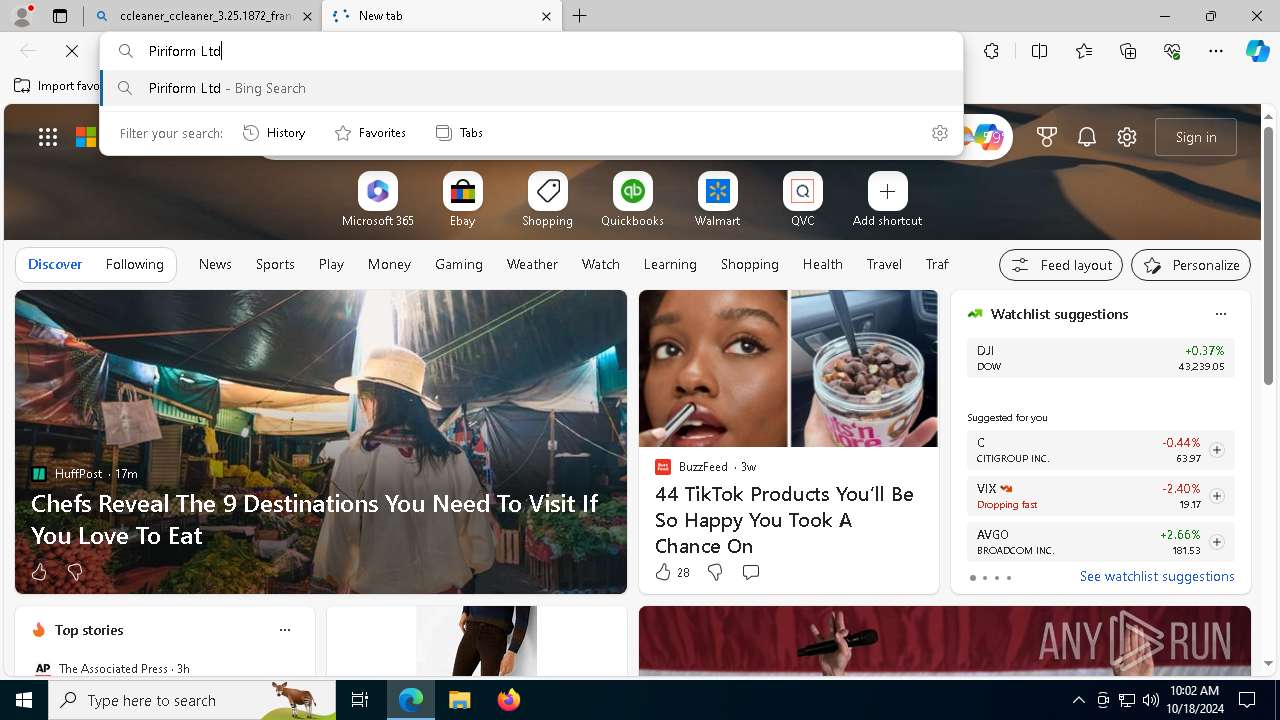
Task: Open Microsoft Rewards trophy icon
Action: click(x=1047, y=137)
